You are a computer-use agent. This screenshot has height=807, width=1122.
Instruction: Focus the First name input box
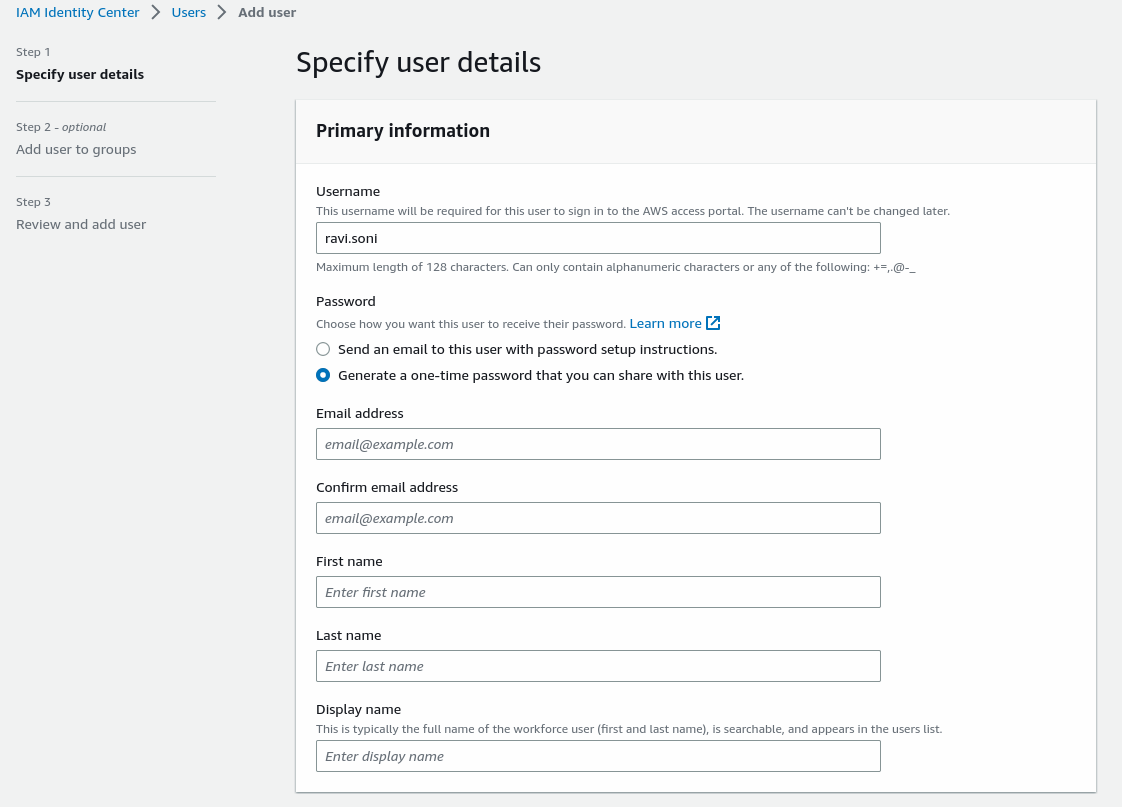point(598,592)
